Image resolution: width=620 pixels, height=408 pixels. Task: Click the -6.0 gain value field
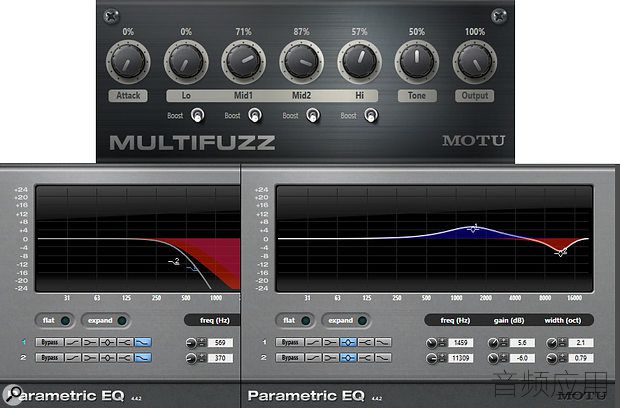pos(522,358)
